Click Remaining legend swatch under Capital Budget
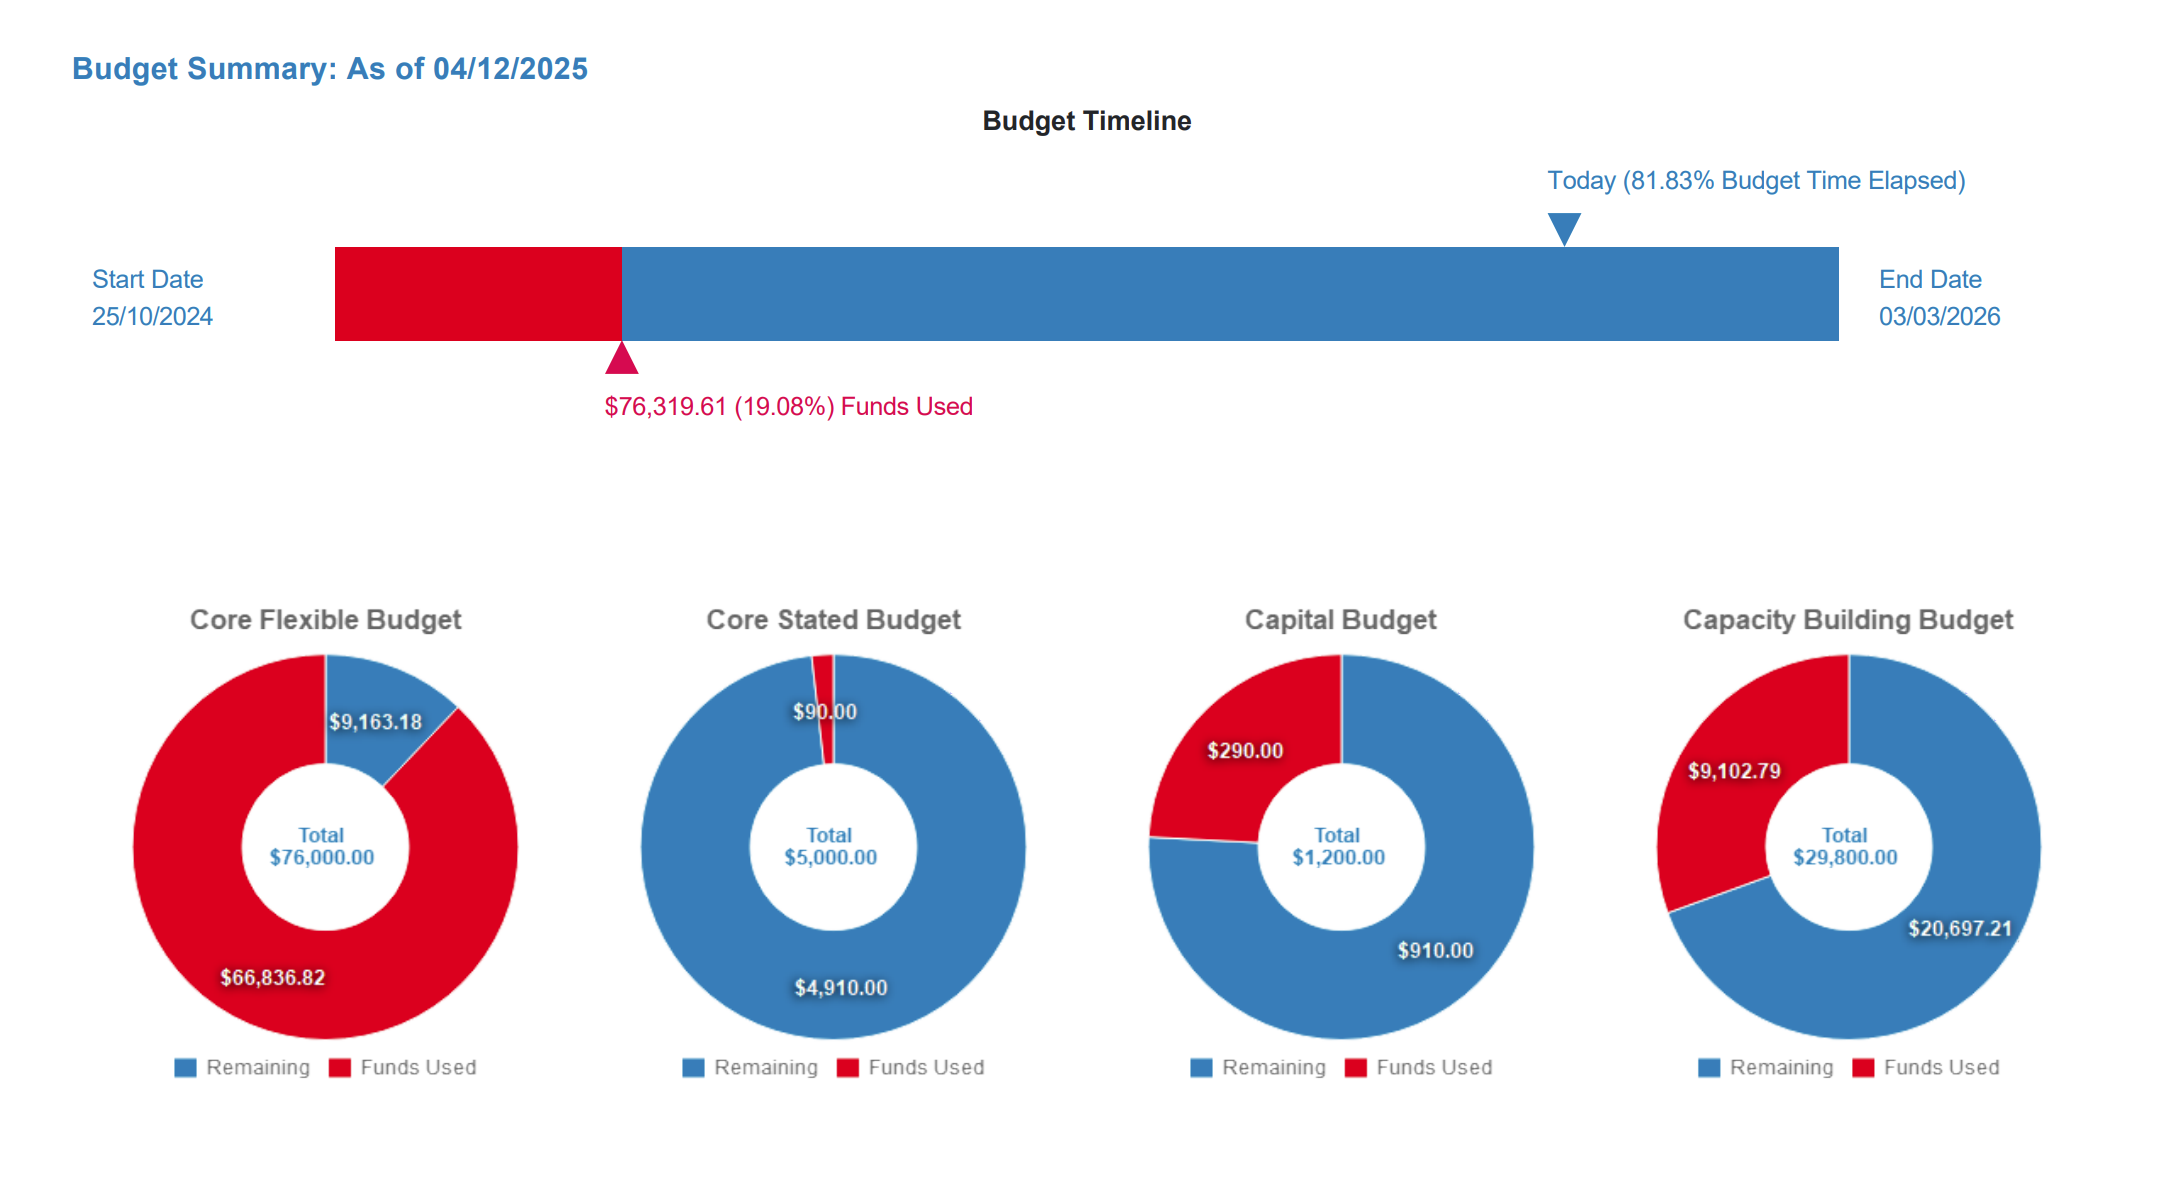The height and width of the screenshot is (1182, 2160). click(1201, 1068)
